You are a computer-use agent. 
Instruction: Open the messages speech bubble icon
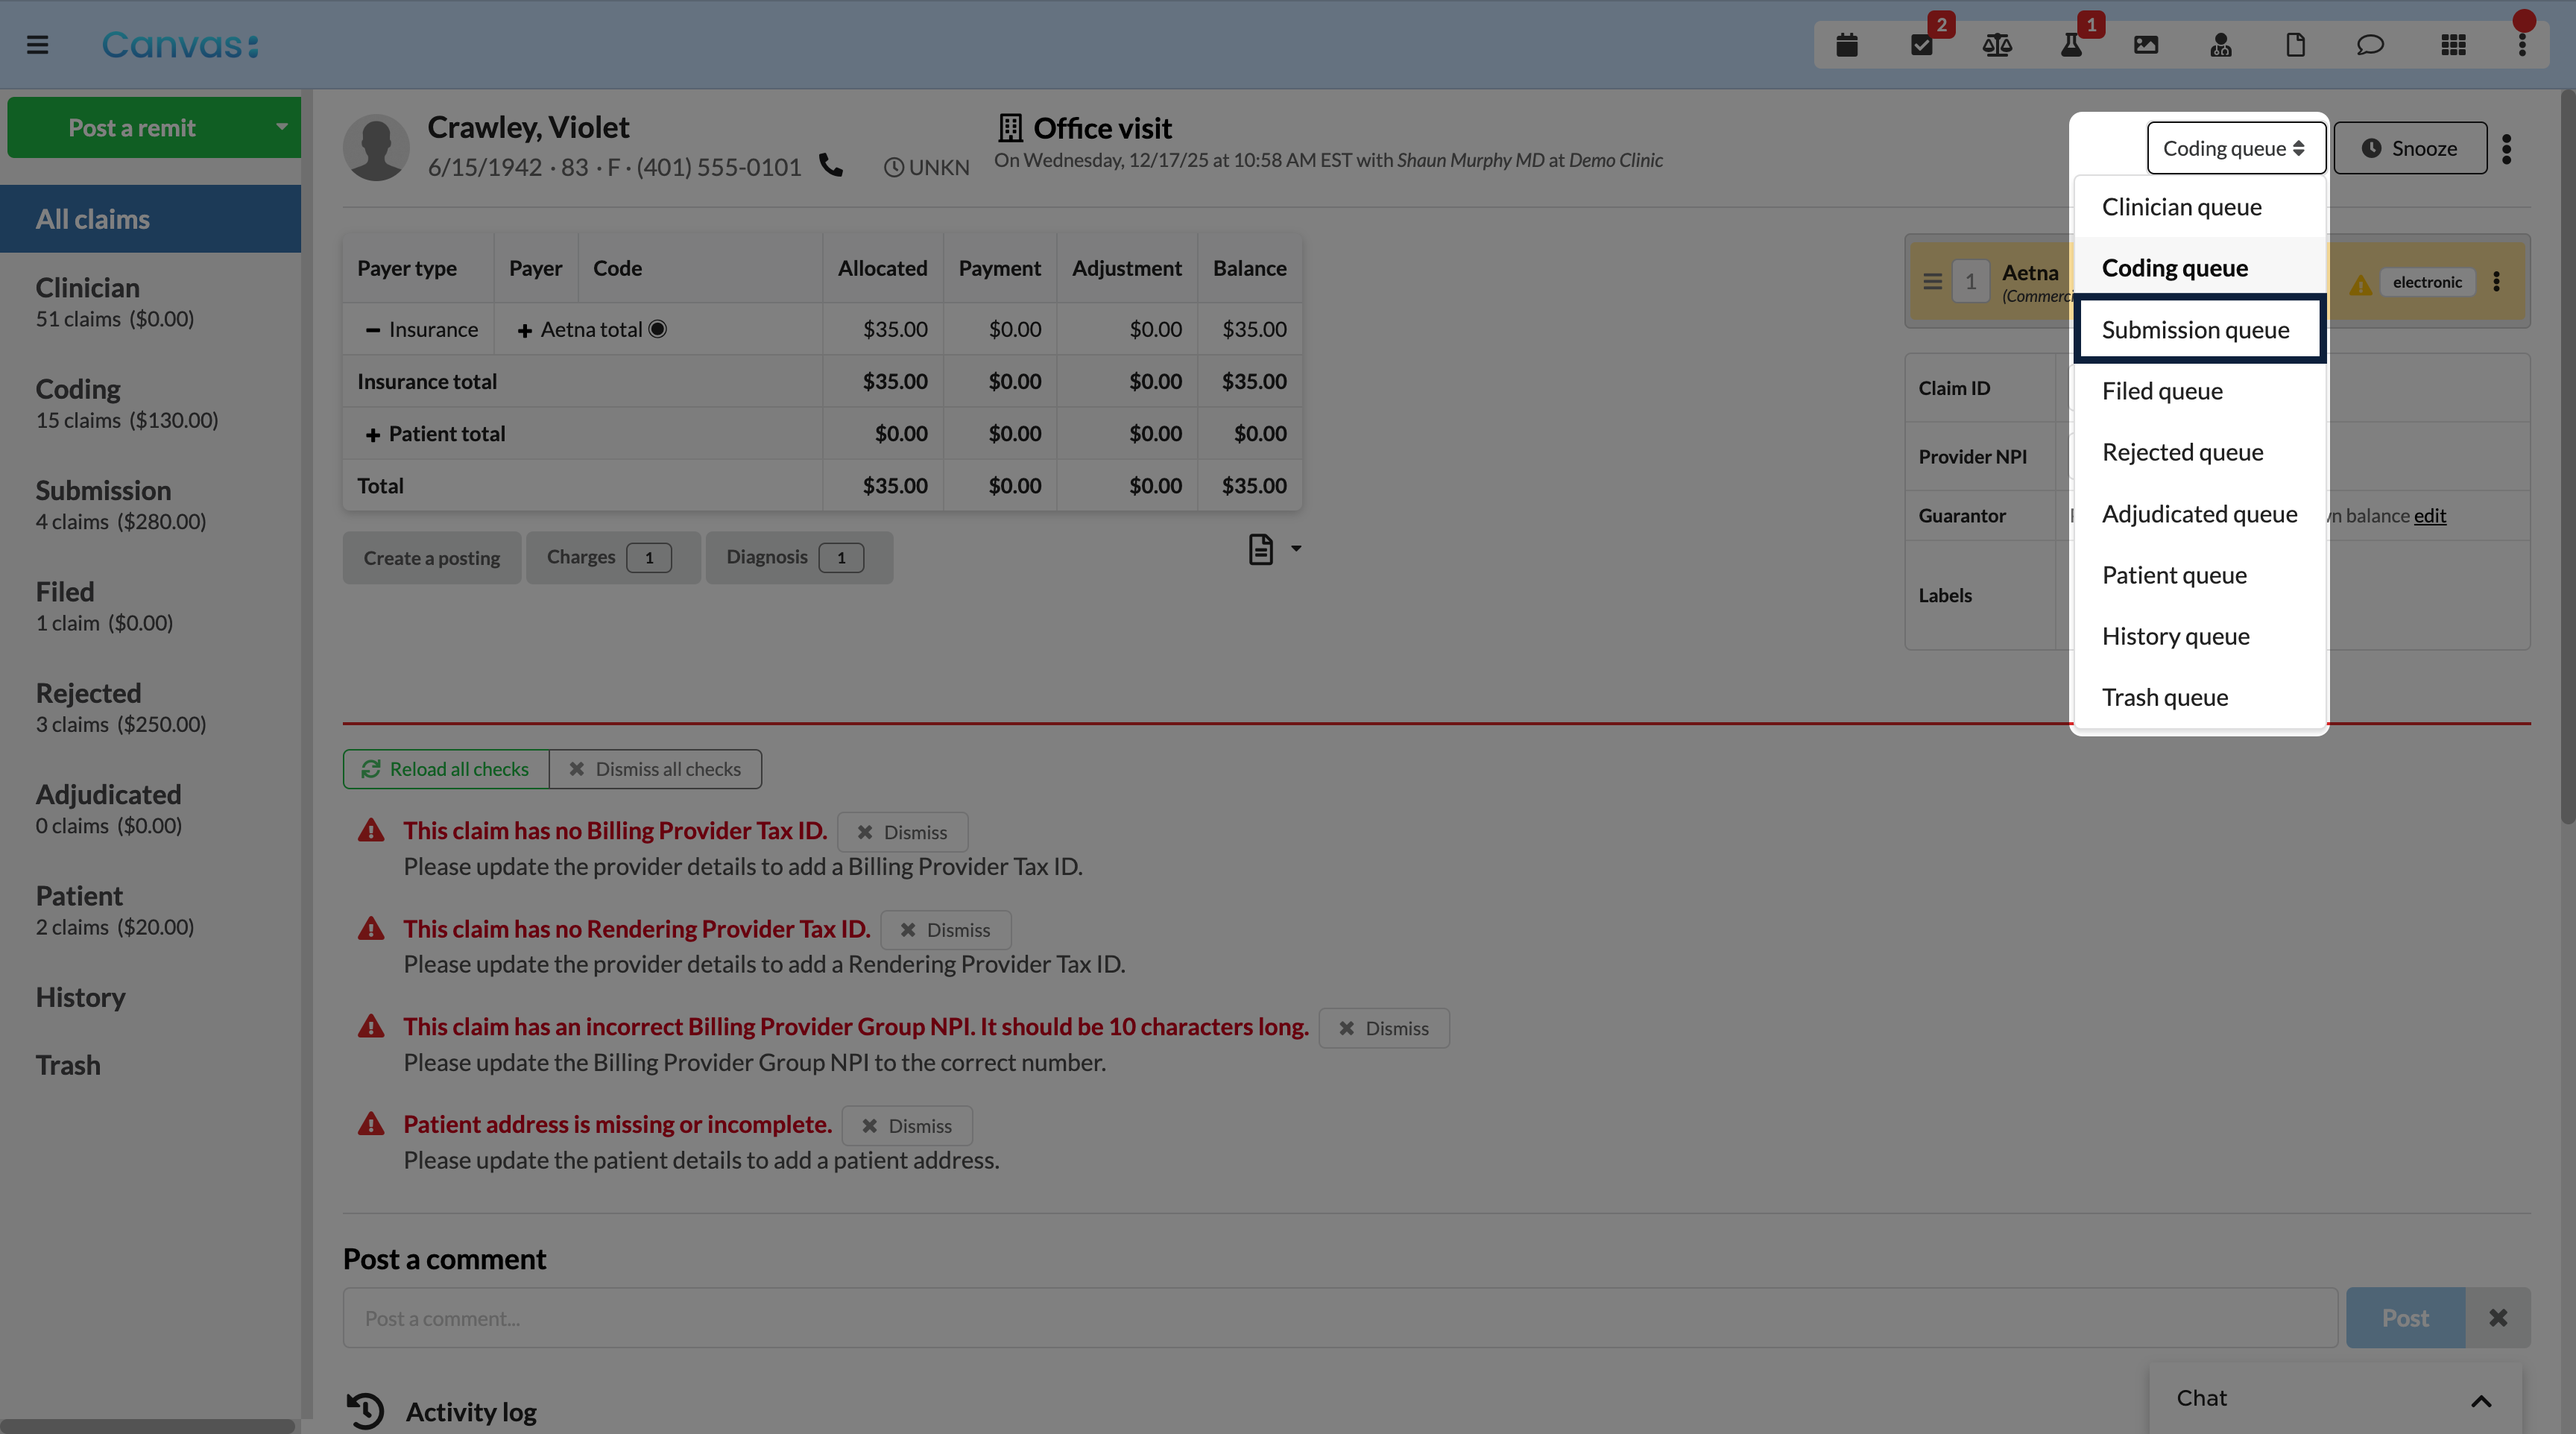pos(2370,45)
